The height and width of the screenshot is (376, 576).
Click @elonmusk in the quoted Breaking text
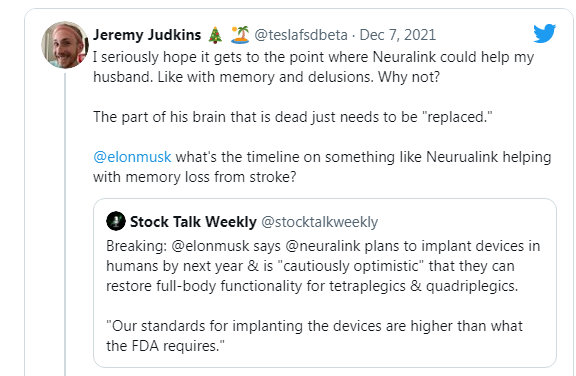[x=210, y=246]
